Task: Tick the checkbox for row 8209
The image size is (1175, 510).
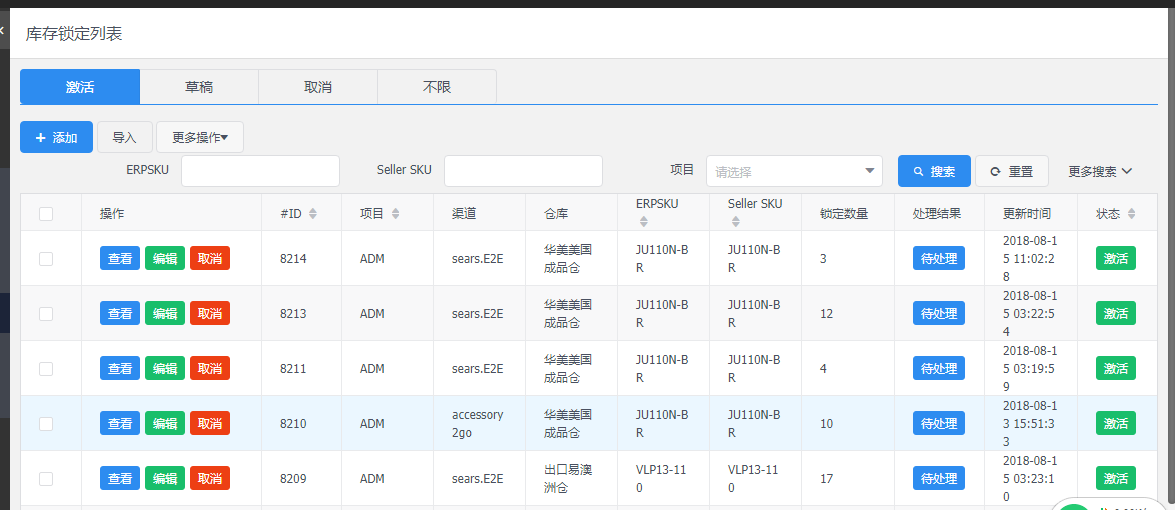Action: [46, 479]
